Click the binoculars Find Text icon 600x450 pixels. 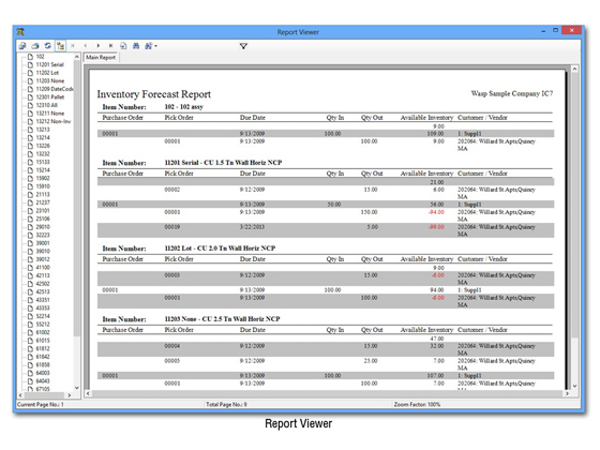pos(136,46)
